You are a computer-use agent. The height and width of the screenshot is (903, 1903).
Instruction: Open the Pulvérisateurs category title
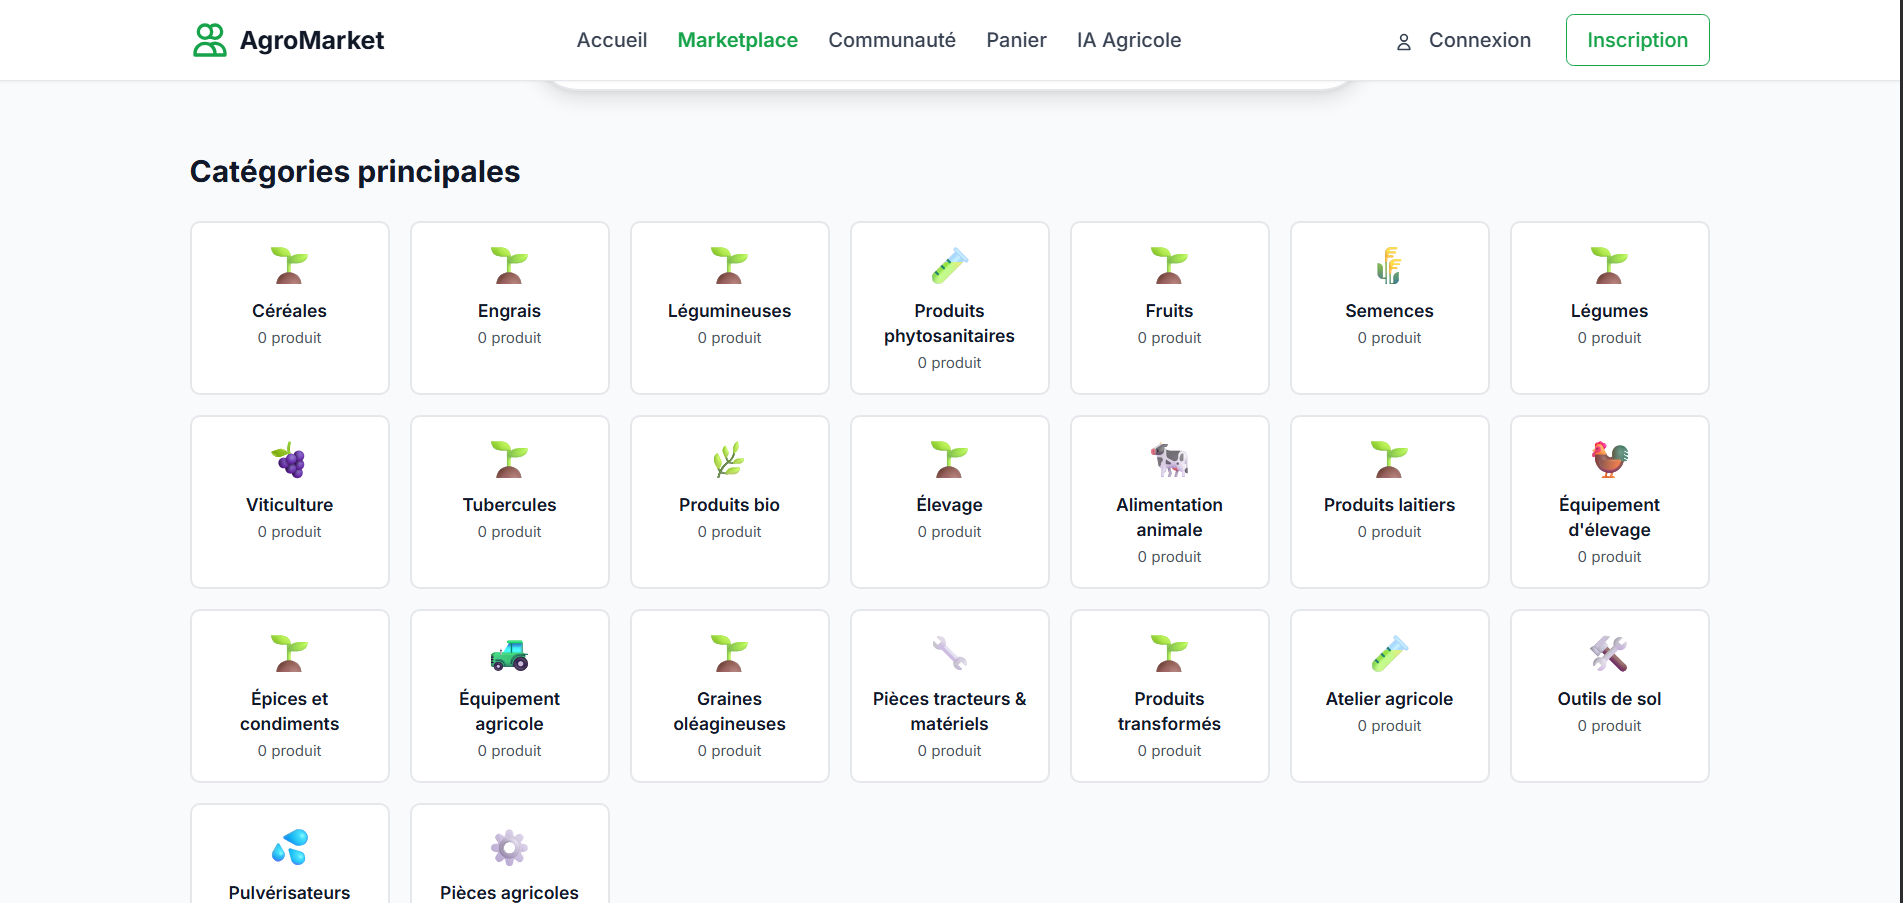click(290, 892)
